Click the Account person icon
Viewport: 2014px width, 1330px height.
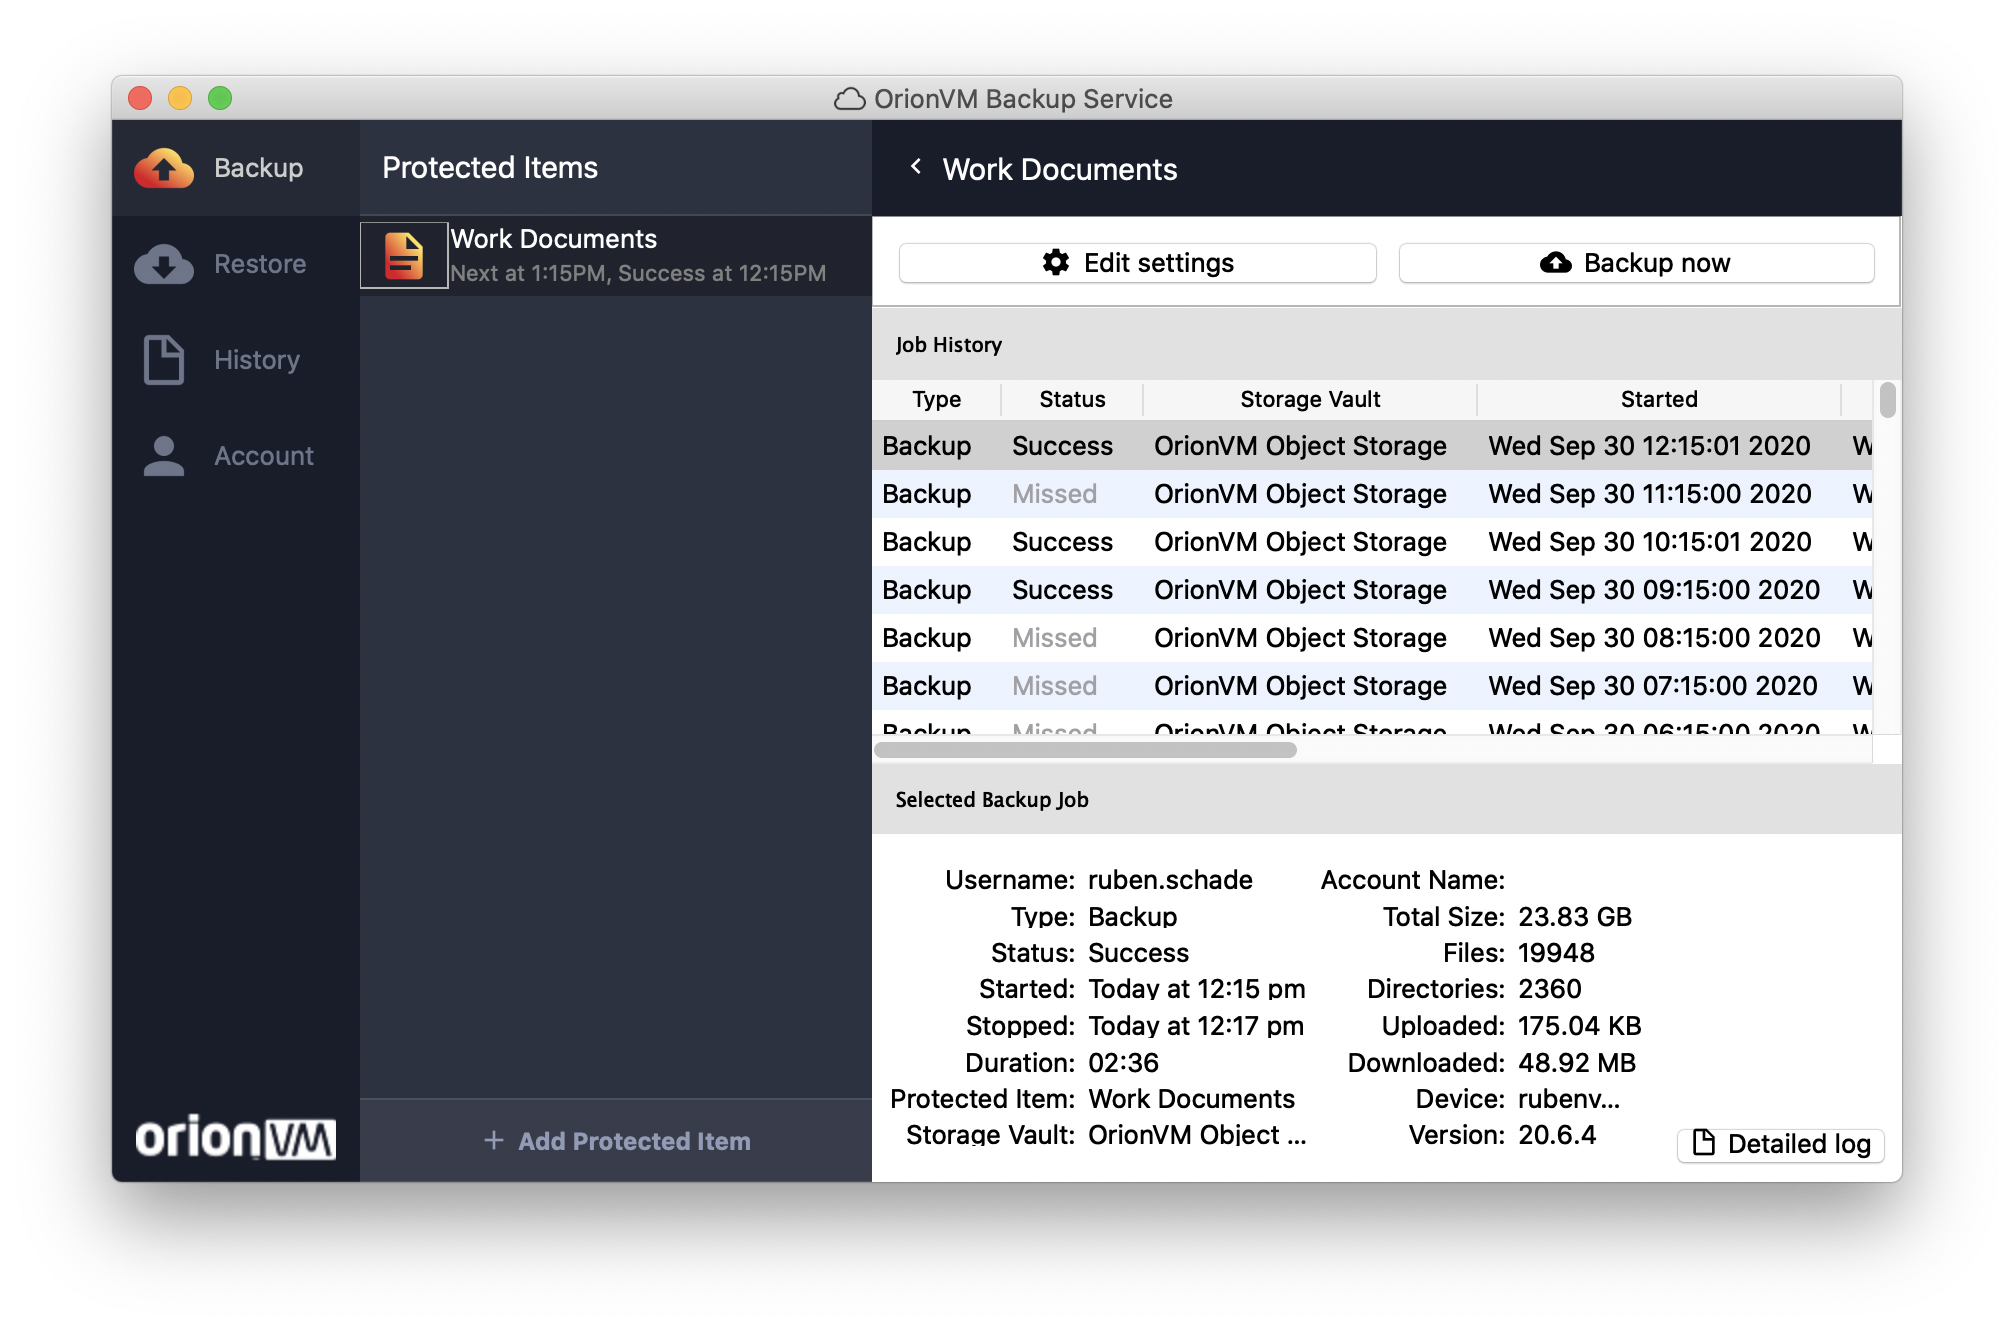(164, 456)
